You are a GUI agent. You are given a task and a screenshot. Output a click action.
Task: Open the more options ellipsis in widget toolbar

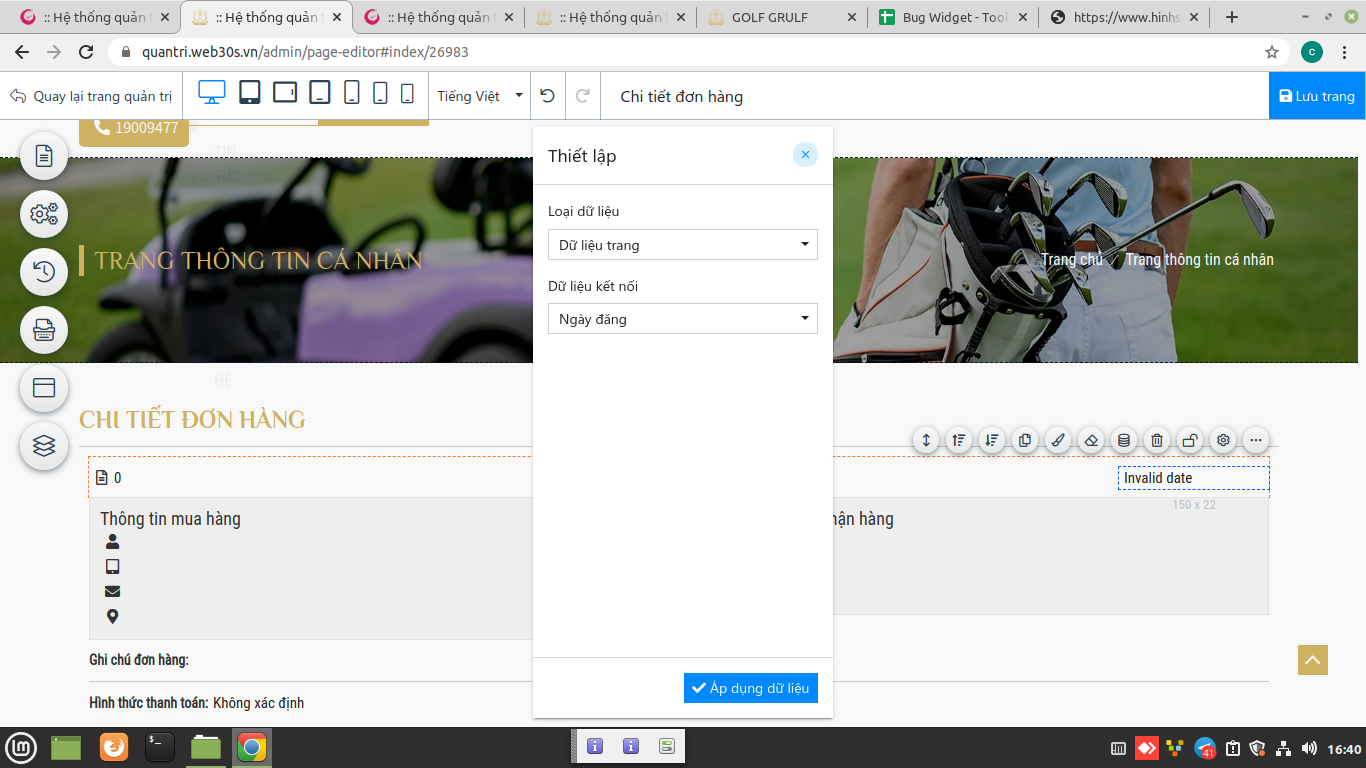pyautogui.click(x=1255, y=440)
